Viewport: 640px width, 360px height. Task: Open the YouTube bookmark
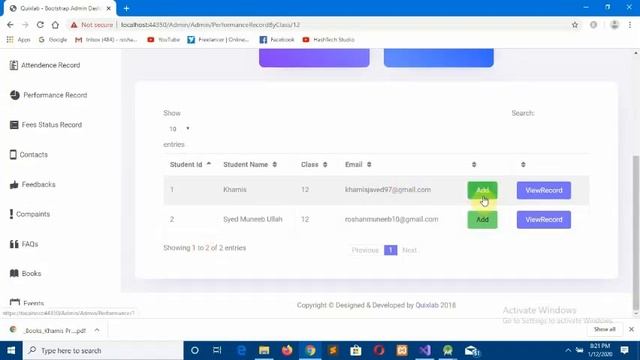click(164, 40)
